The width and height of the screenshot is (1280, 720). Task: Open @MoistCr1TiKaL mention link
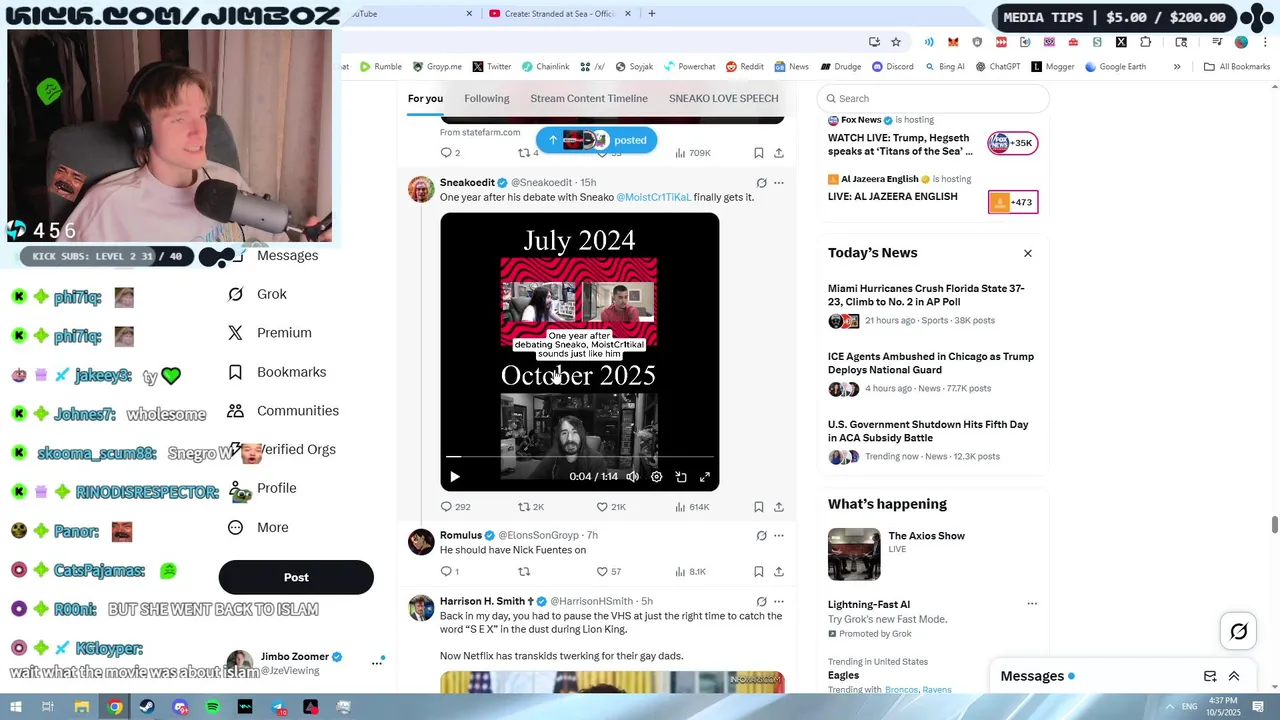[x=653, y=197]
